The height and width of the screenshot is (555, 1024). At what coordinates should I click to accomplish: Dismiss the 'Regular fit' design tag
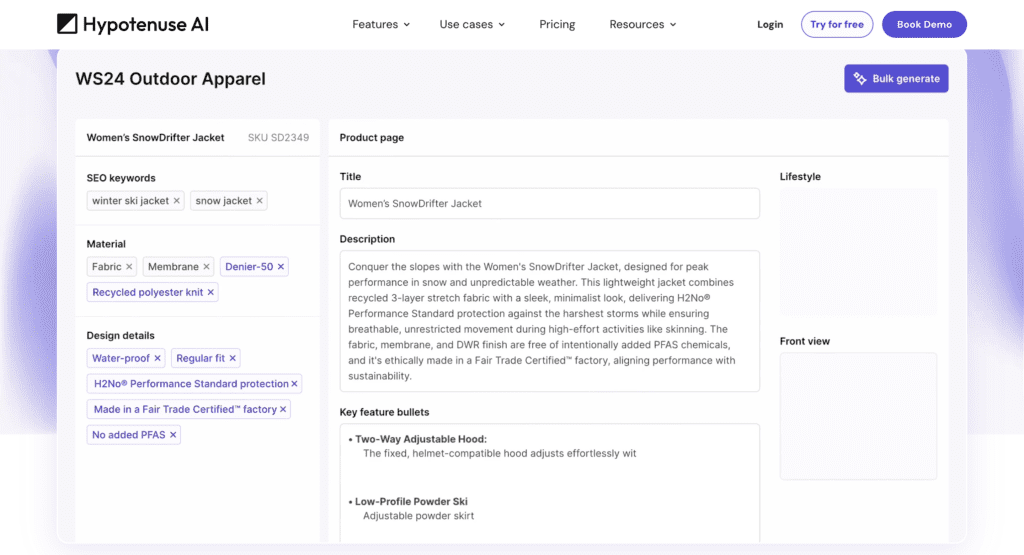pyautogui.click(x=233, y=358)
